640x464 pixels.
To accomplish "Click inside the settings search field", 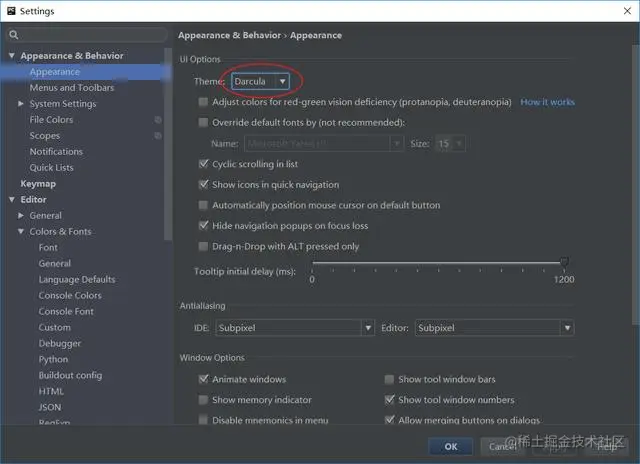I will coord(87,35).
